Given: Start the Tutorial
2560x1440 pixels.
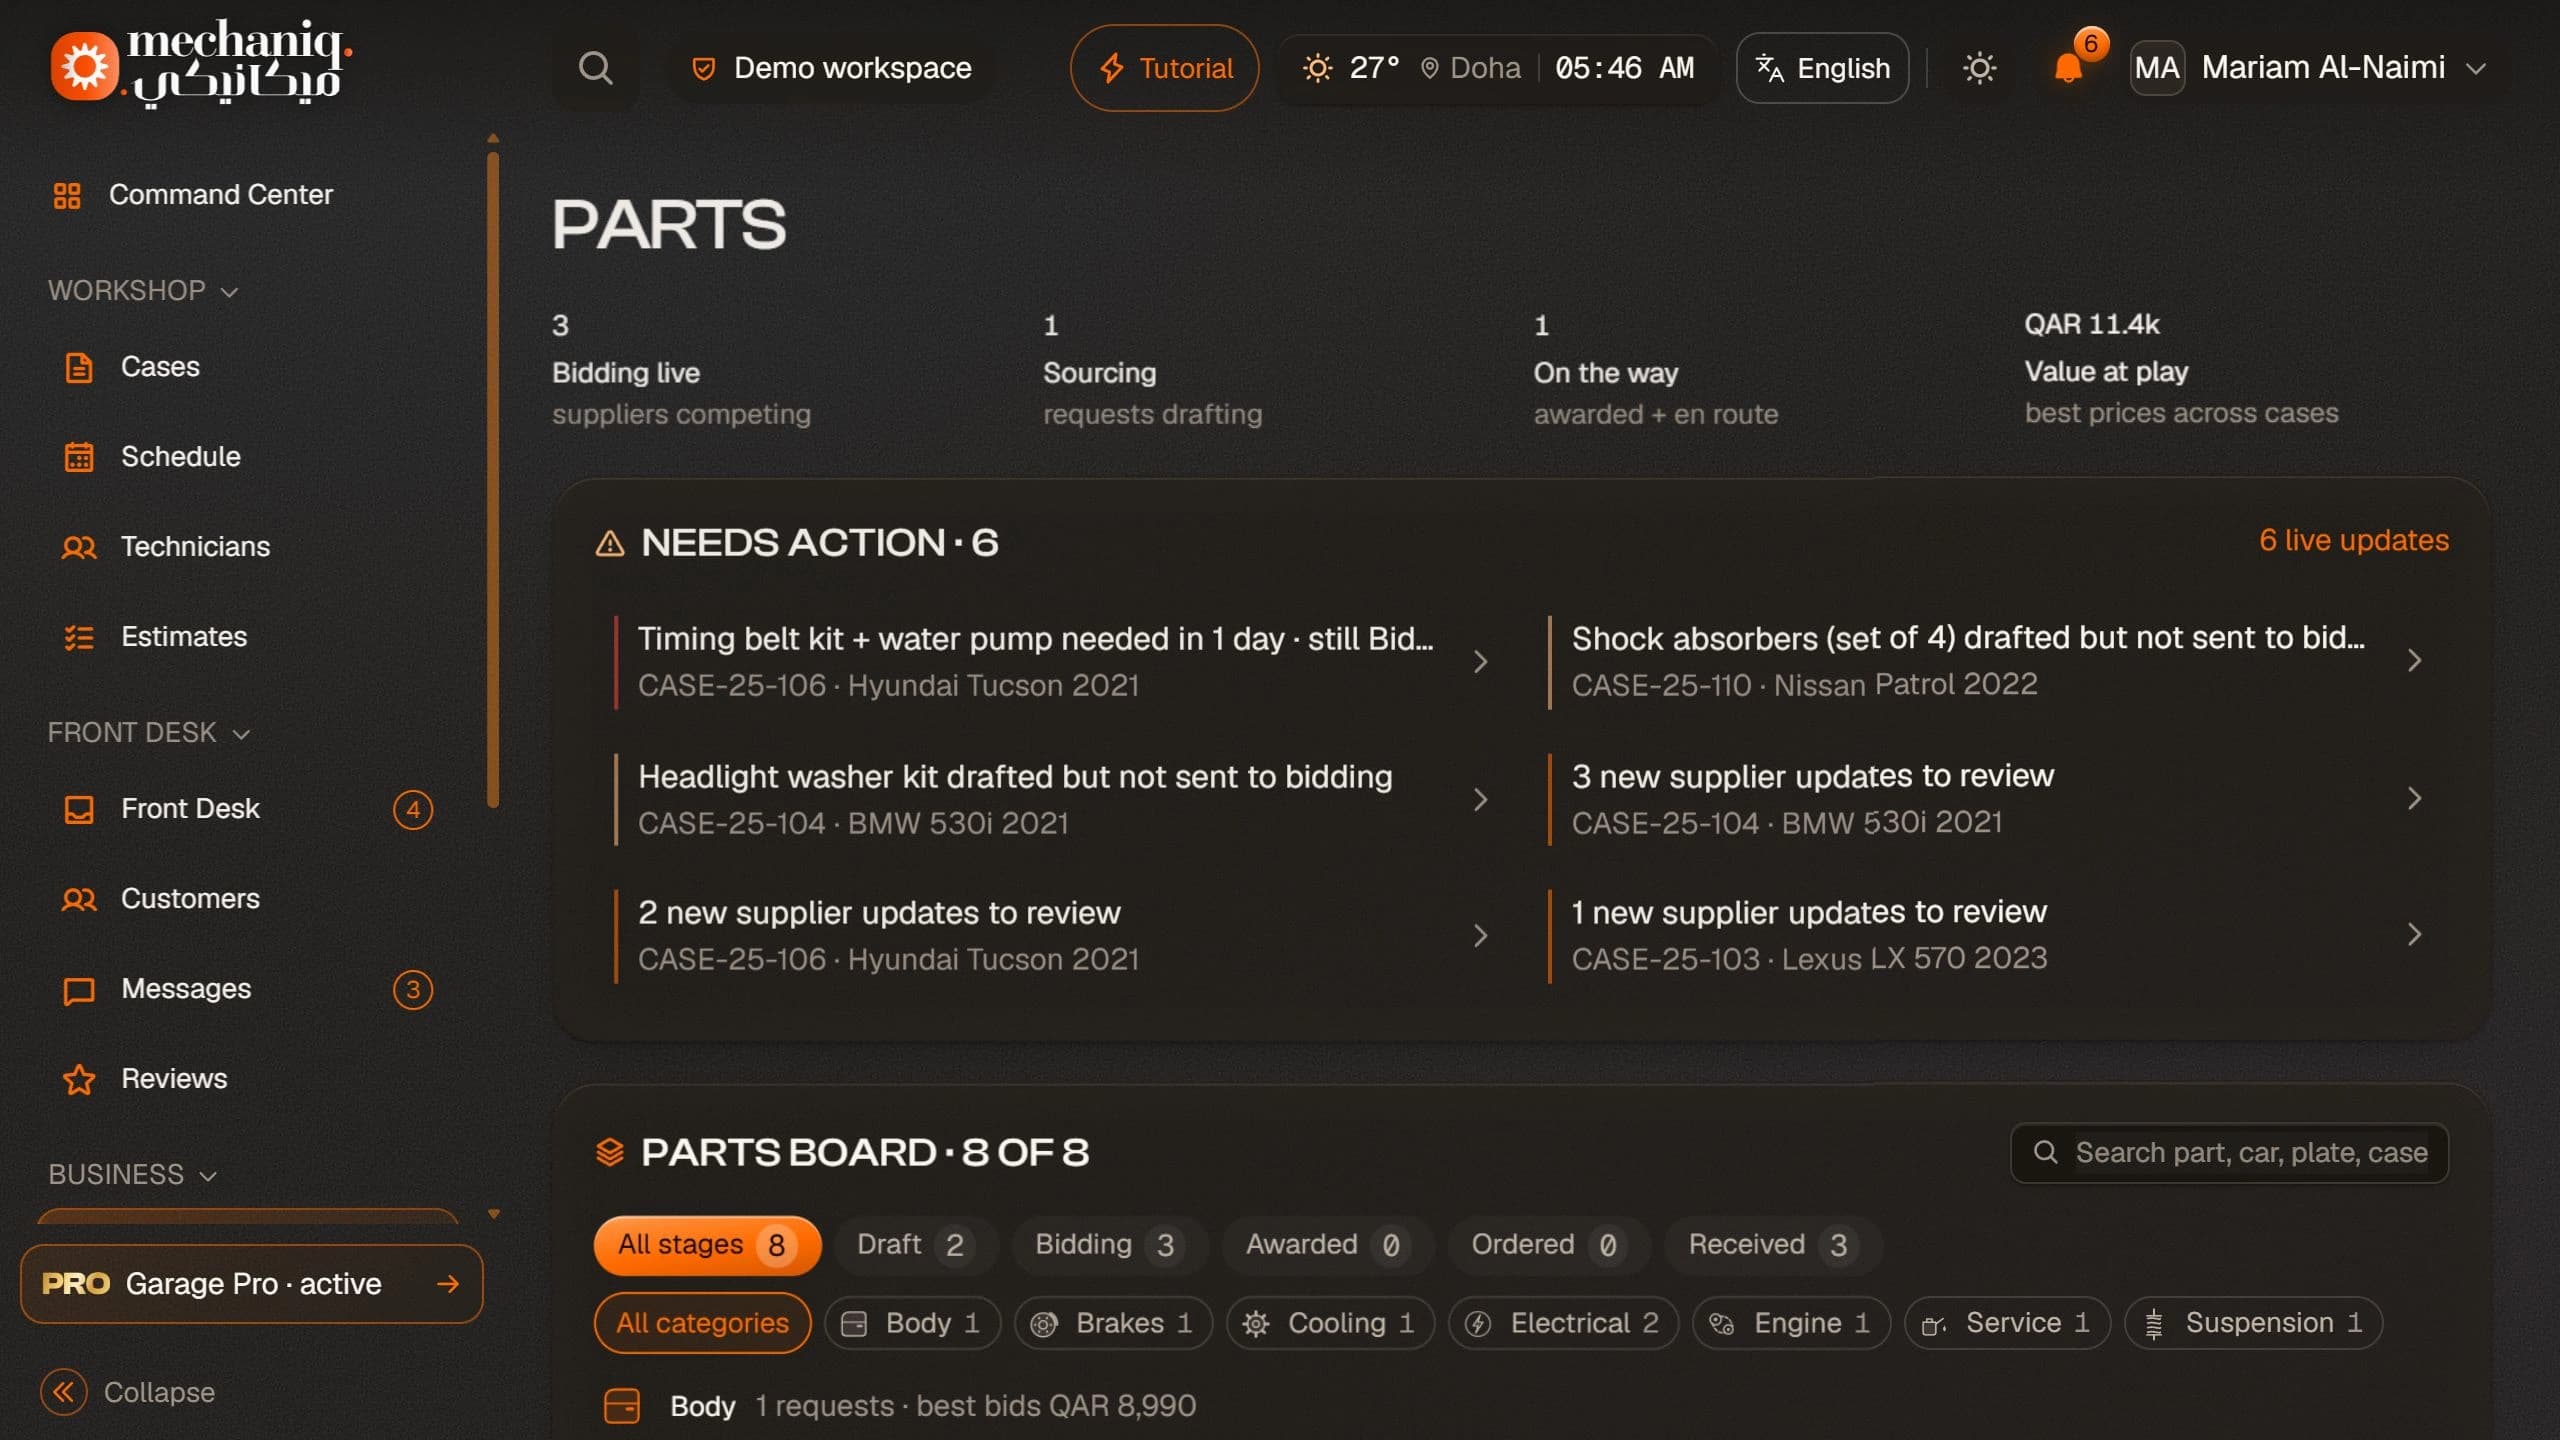Looking at the screenshot, I should click(x=1164, y=68).
